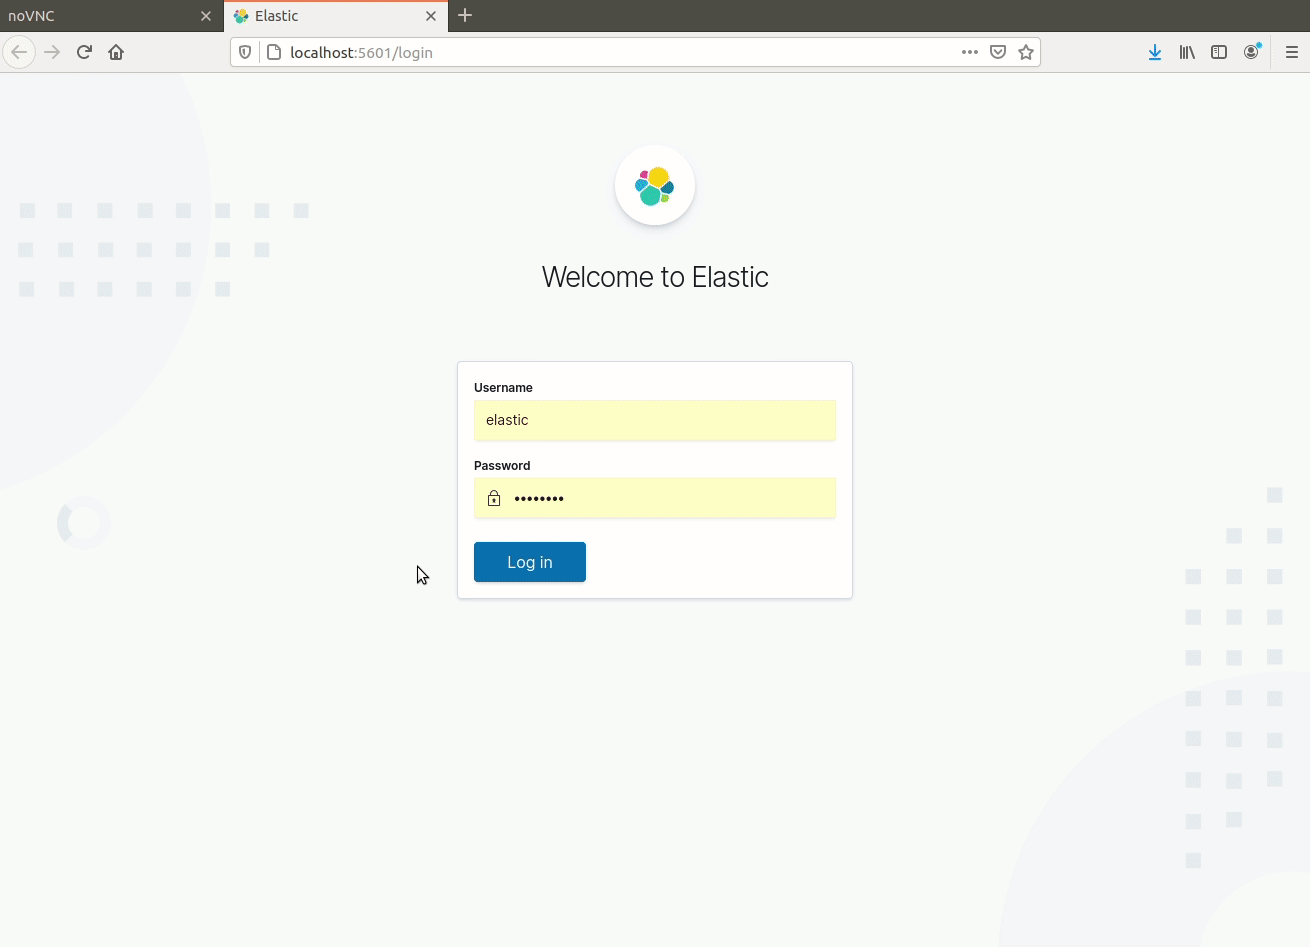1310x947 pixels.
Task: Open the Firefox account icon
Action: (x=1251, y=52)
